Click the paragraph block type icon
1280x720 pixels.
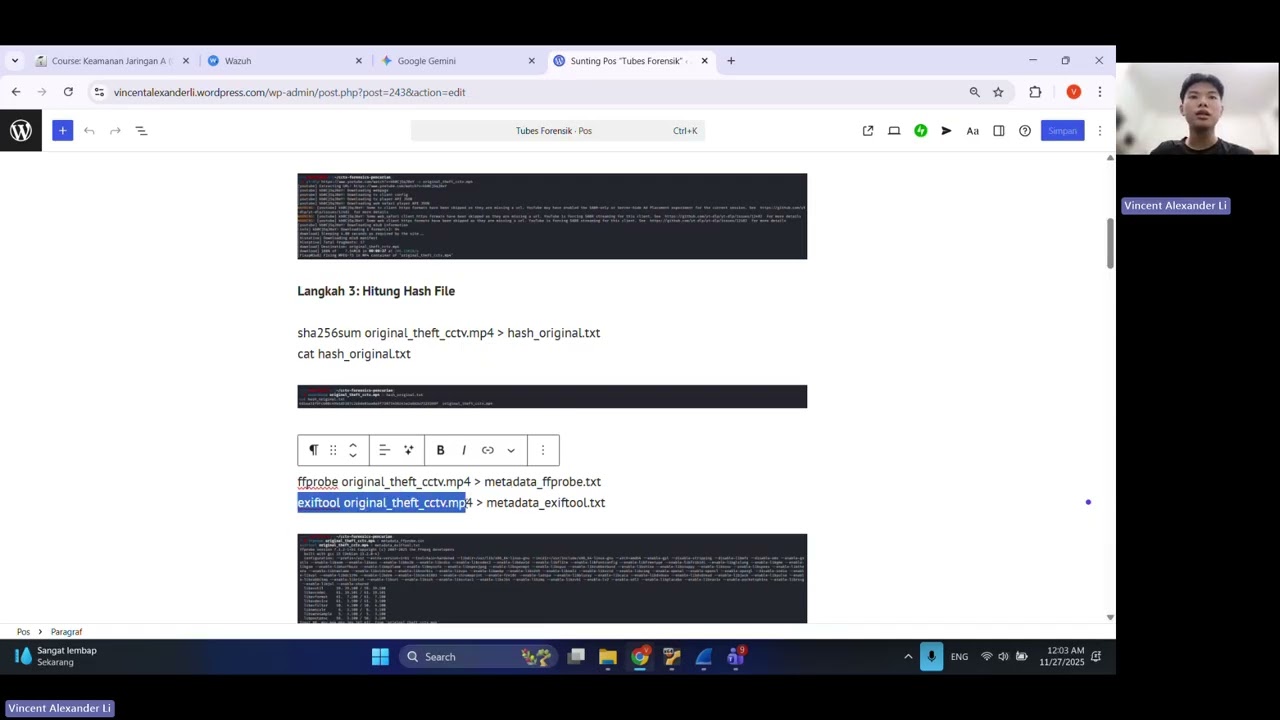click(313, 450)
